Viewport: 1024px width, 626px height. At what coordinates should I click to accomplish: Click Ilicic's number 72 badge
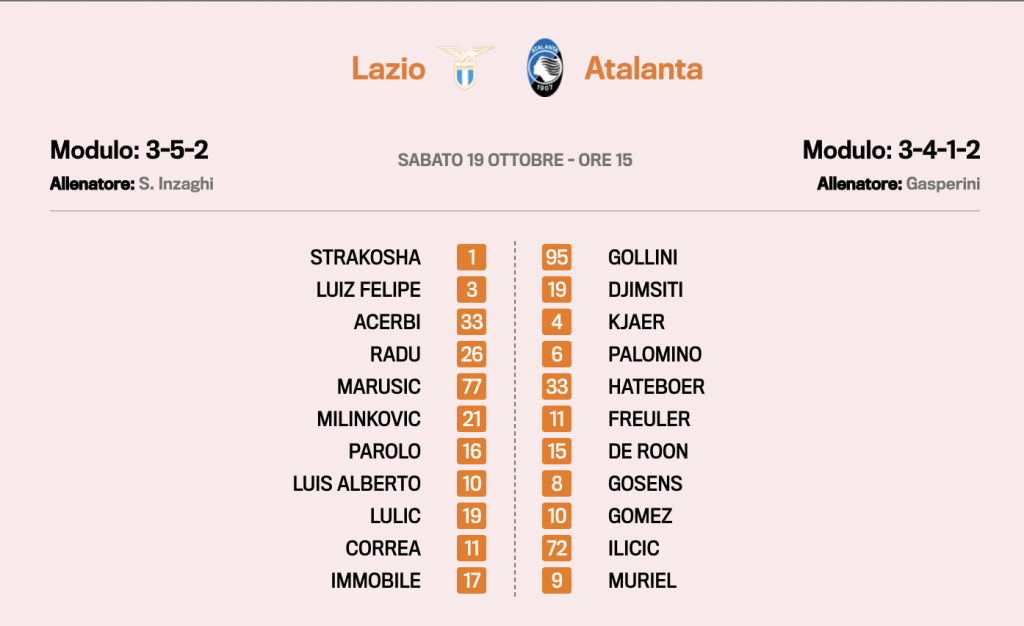[556, 548]
